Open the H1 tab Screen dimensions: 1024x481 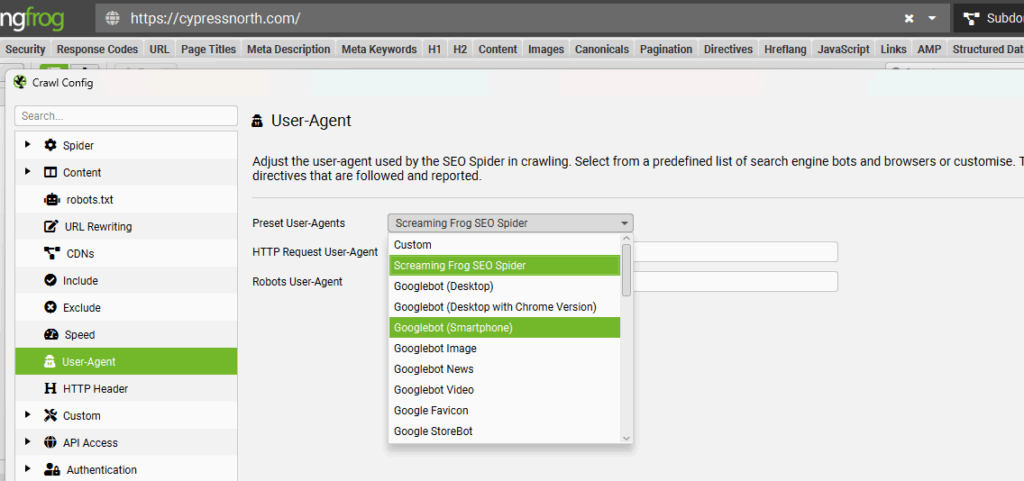pyautogui.click(x=435, y=49)
